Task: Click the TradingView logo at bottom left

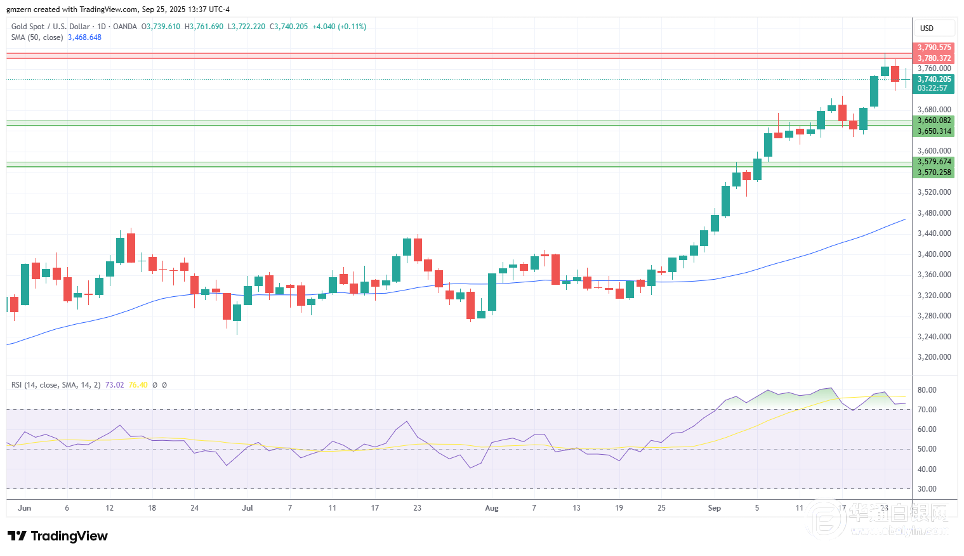Action: (x=58, y=536)
